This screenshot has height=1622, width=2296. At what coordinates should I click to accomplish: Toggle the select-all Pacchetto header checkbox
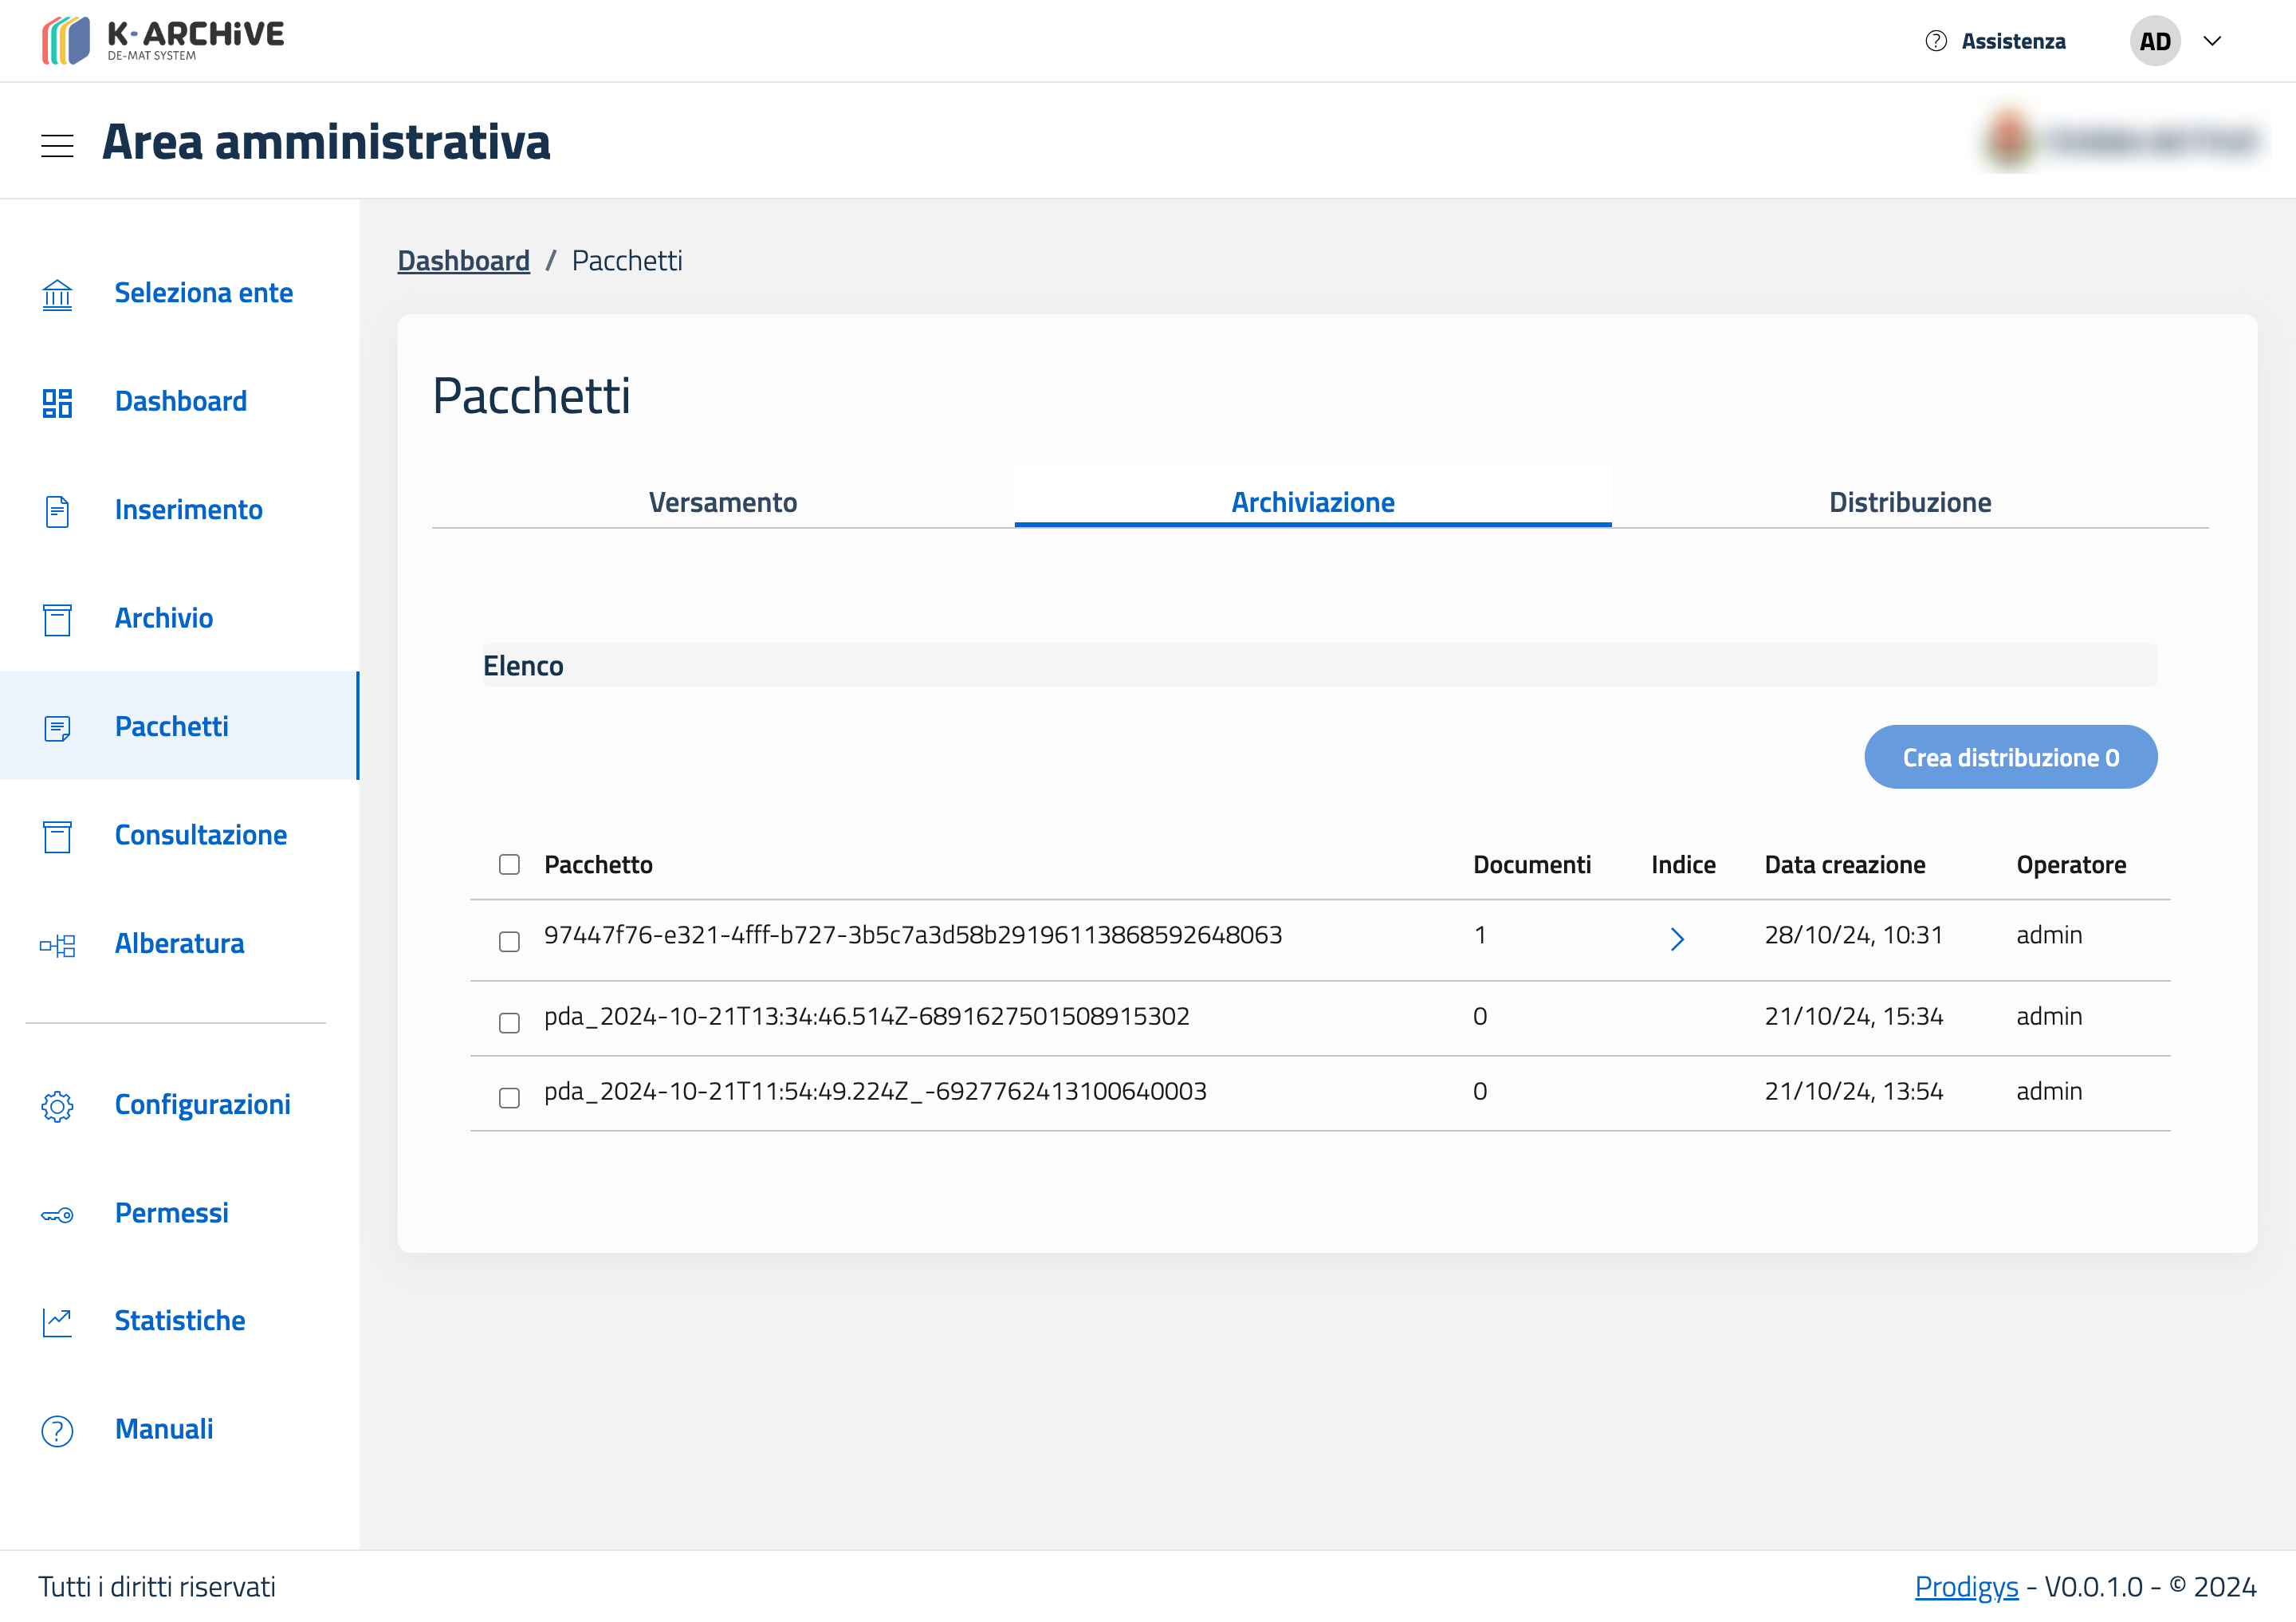(x=509, y=865)
